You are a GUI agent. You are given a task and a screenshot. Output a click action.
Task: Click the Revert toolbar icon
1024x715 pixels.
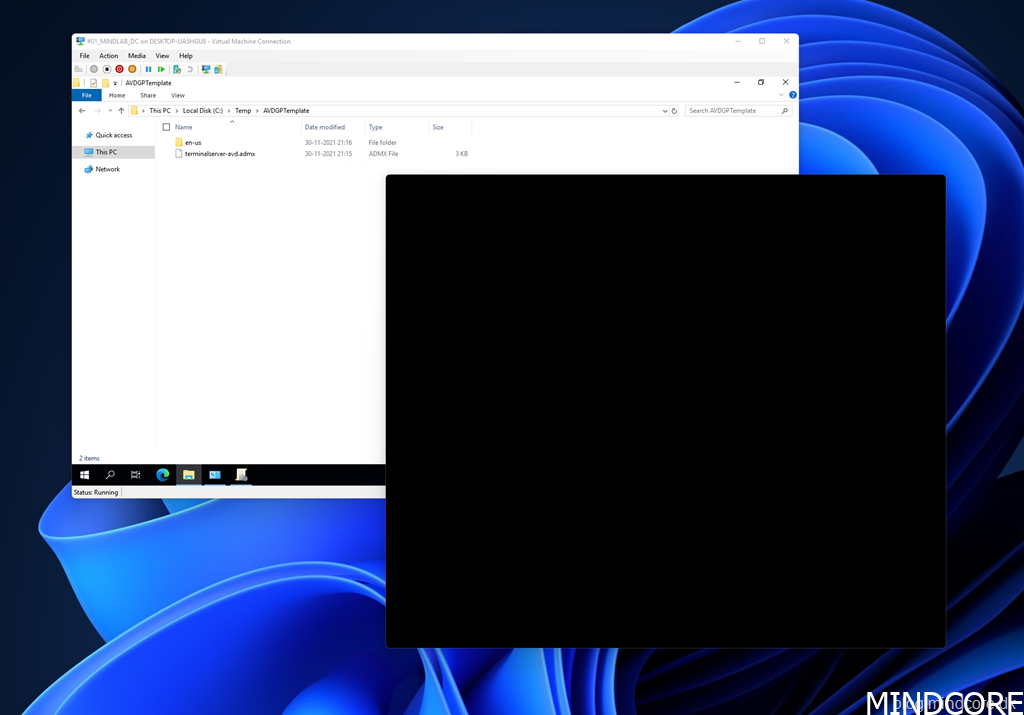[x=190, y=69]
